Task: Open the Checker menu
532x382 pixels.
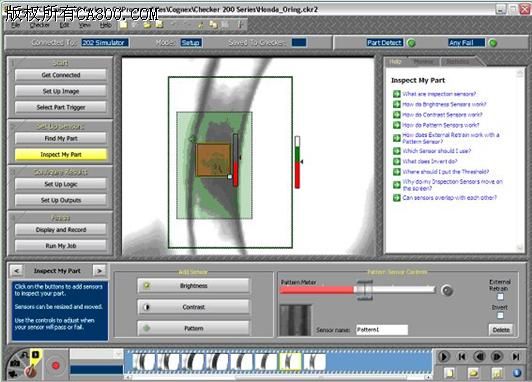Action: [40, 25]
